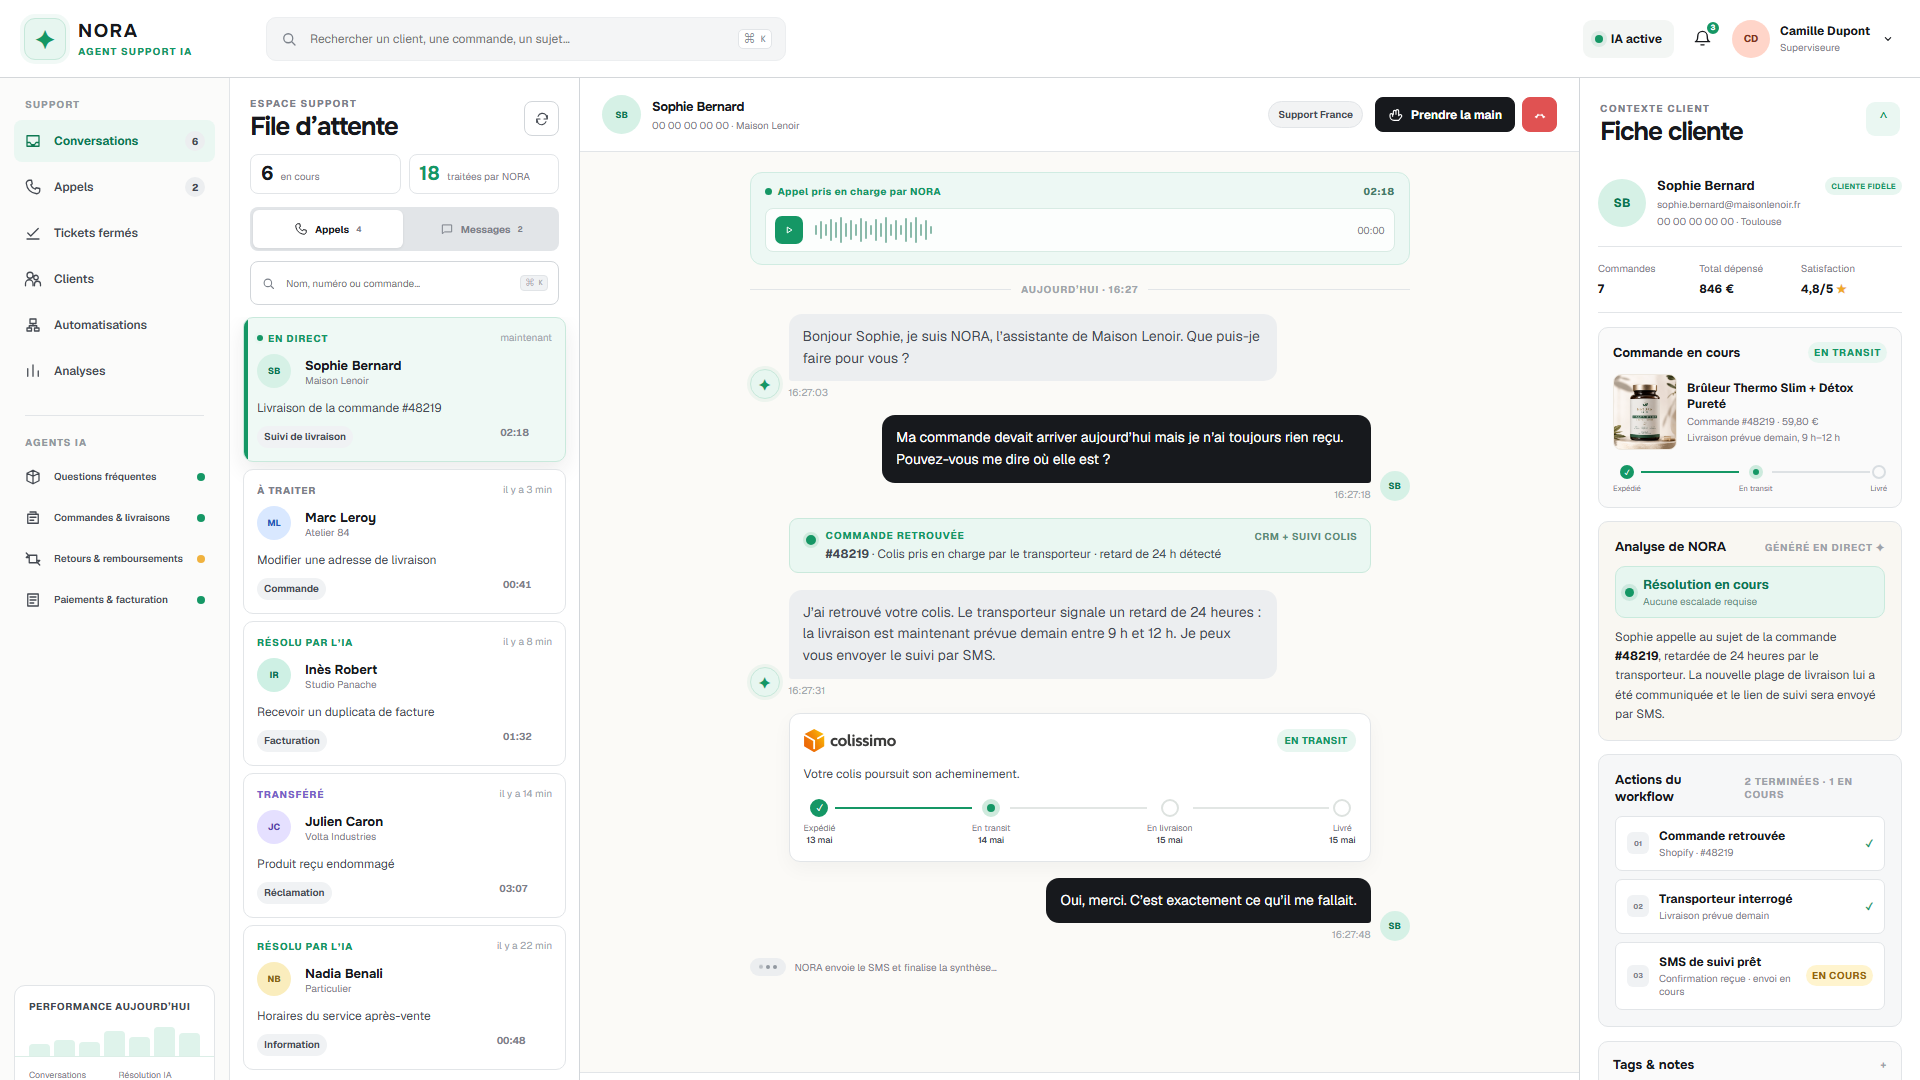Click the Résolution en cours status card
The width and height of the screenshot is (1920, 1080).
(1749, 592)
